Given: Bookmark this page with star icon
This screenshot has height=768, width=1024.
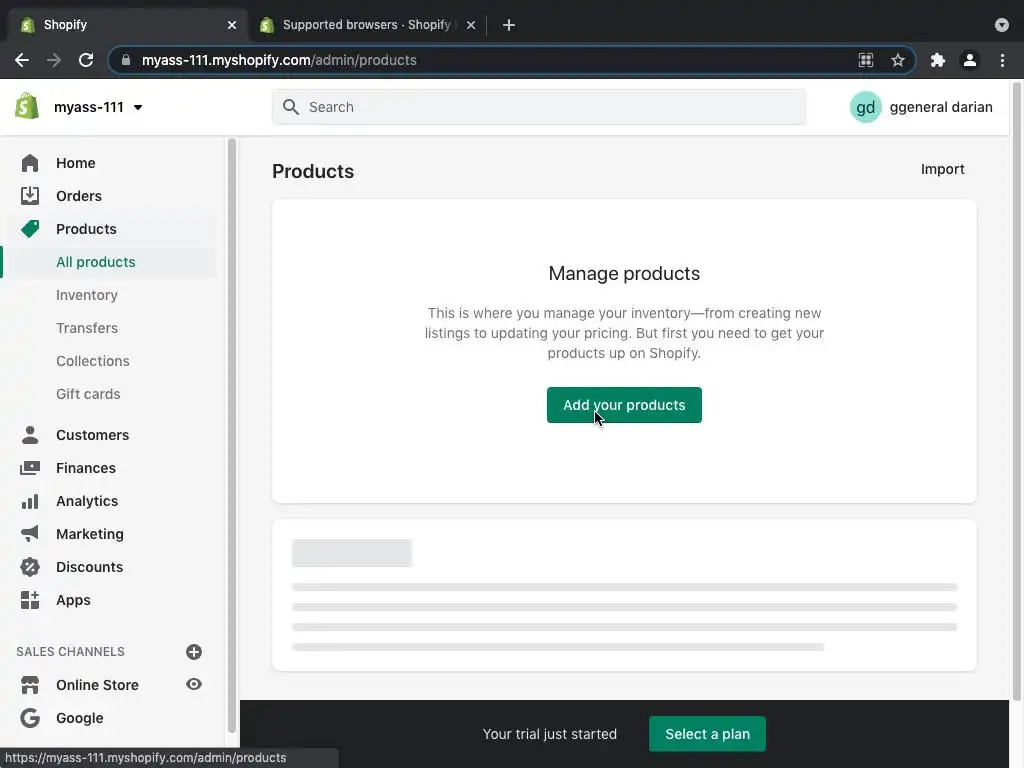Looking at the screenshot, I should 898,60.
